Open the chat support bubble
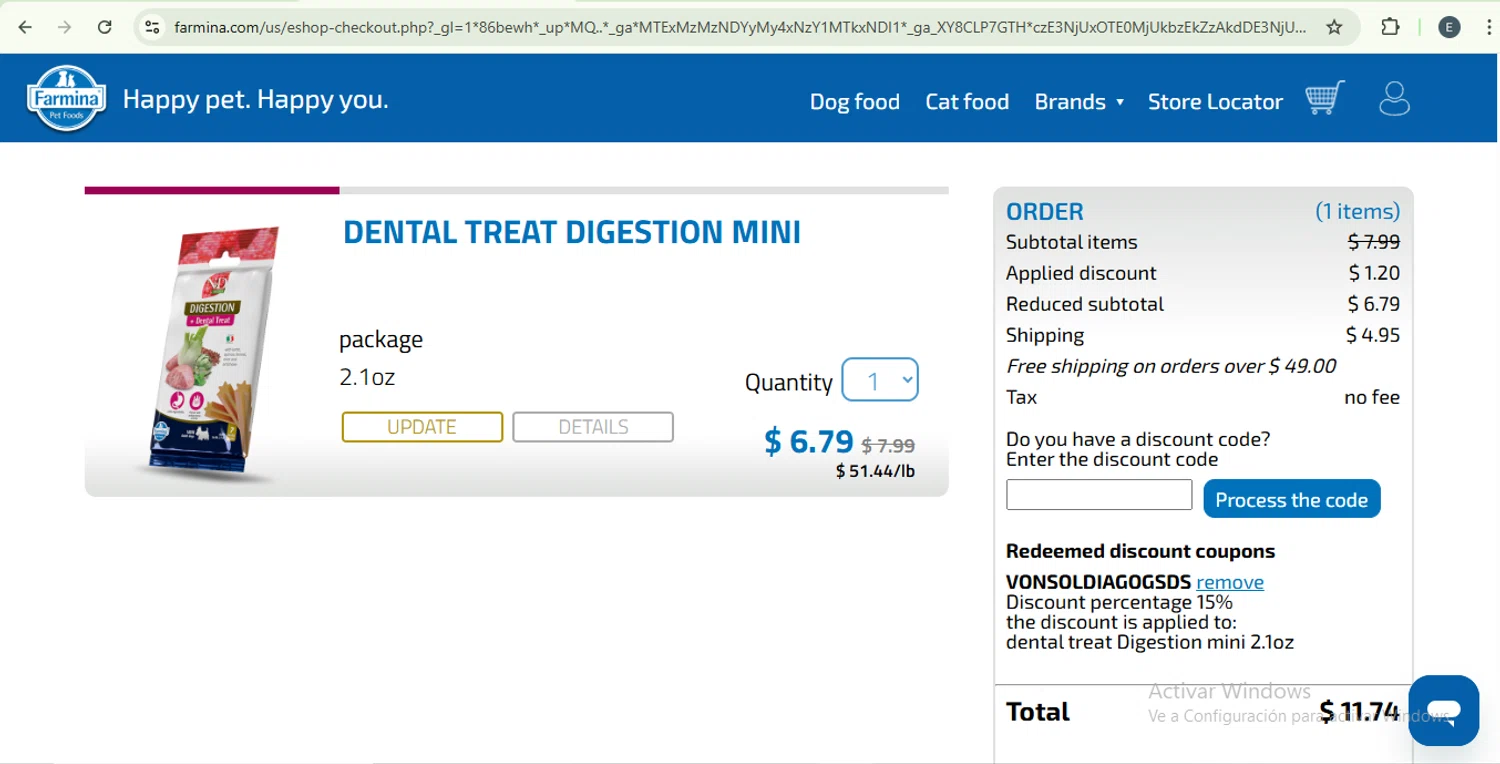The height and width of the screenshot is (764, 1500). pyautogui.click(x=1443, y=710)
